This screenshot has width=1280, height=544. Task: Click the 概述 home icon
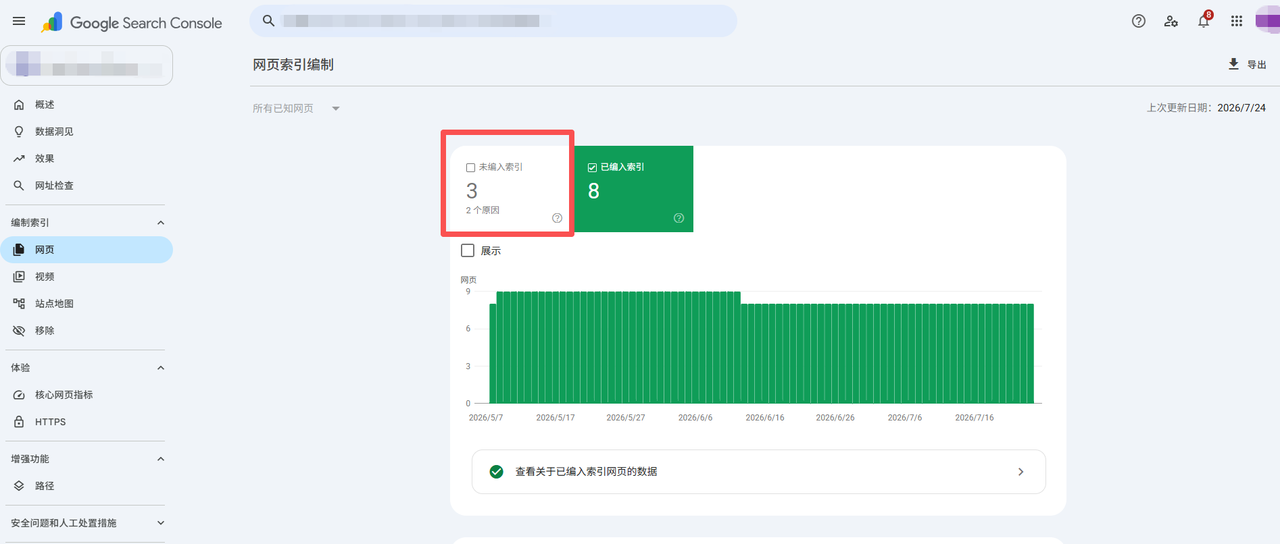point(19,104)
